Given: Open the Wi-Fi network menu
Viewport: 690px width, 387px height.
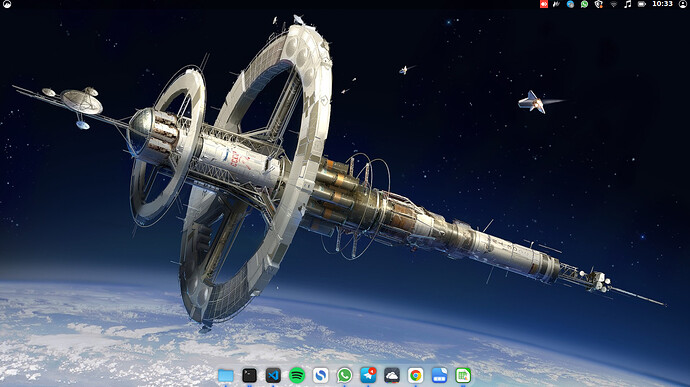Looking at the screenshot, I should 613,4.
